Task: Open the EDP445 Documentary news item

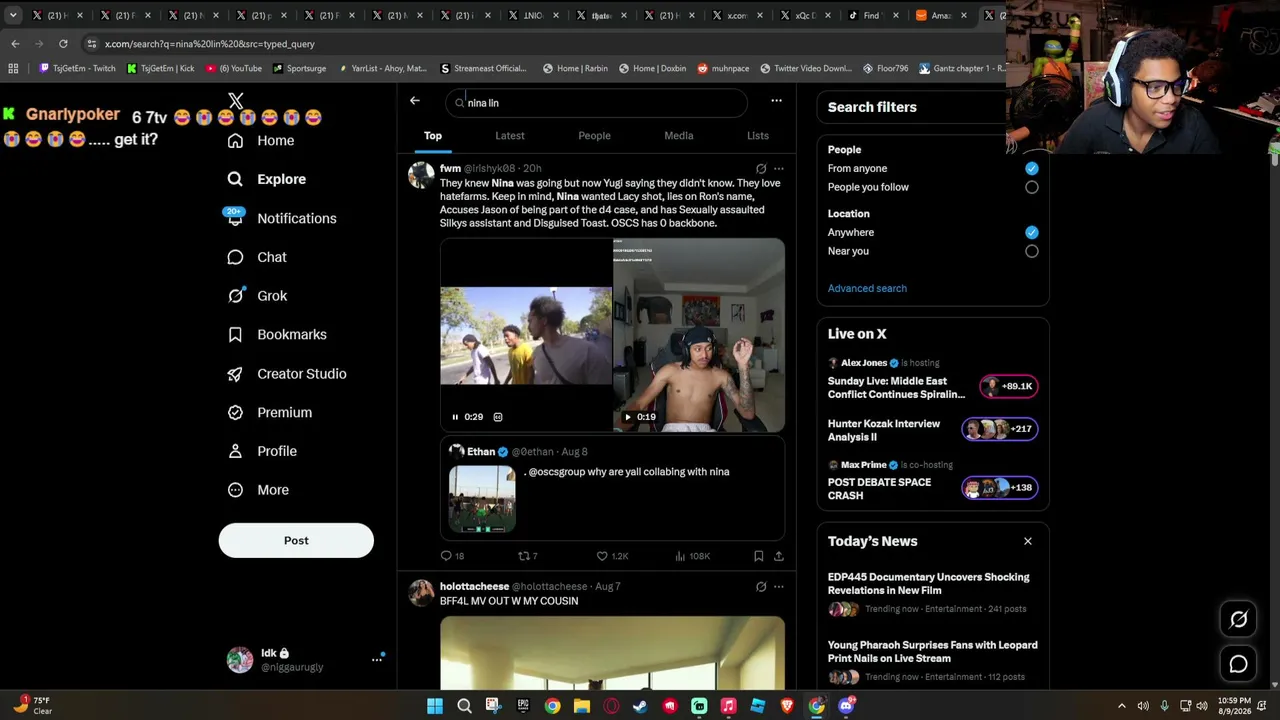Action: pos(933,592)
